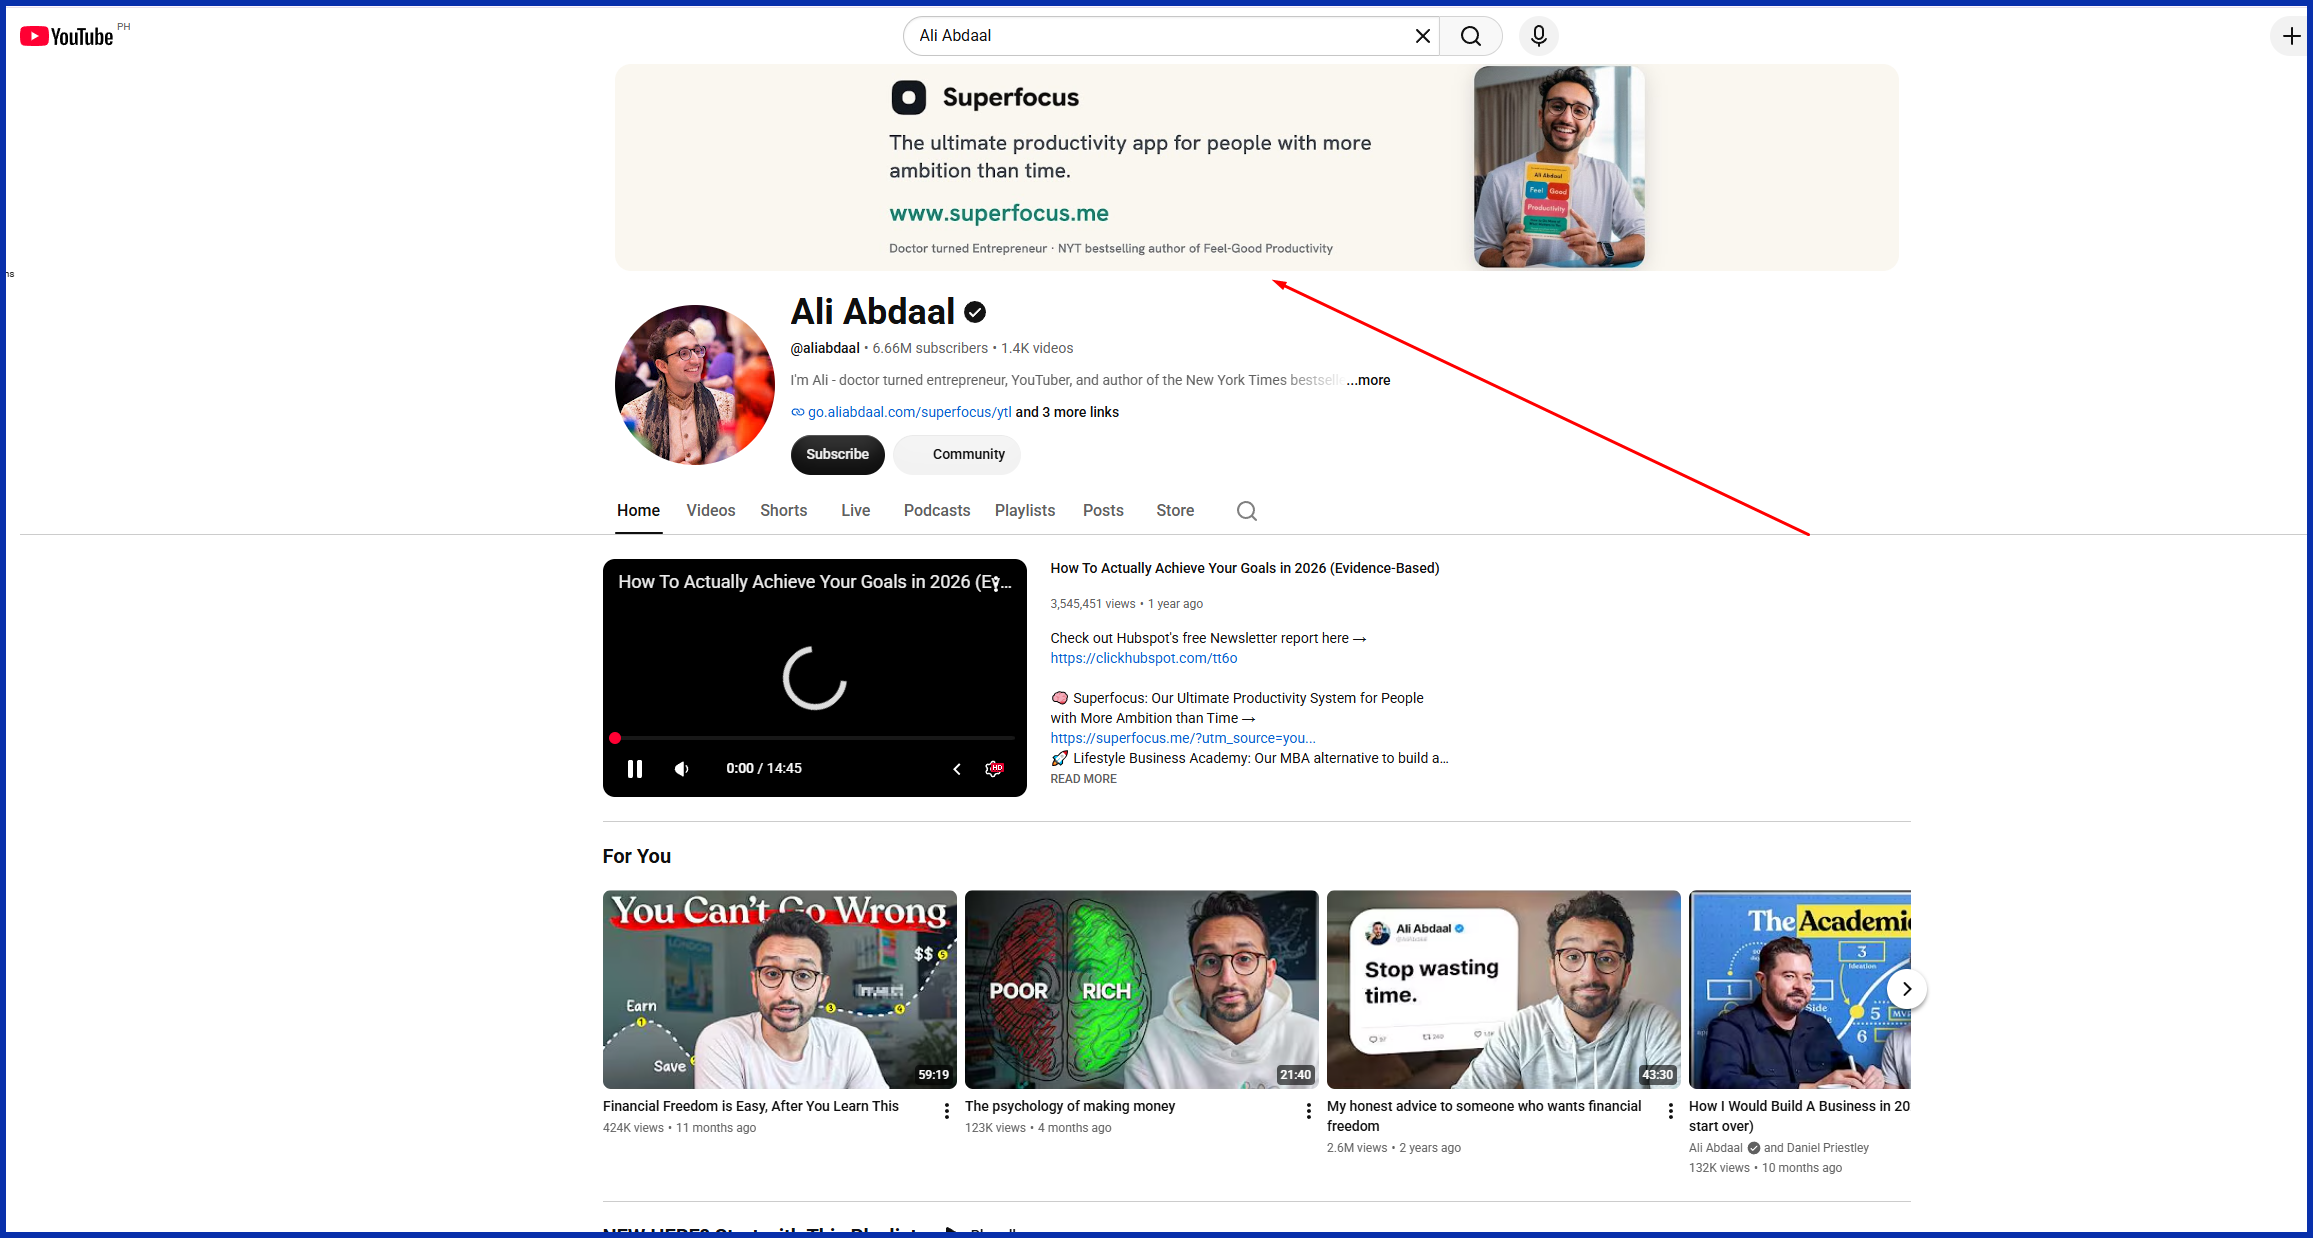Open the Podcasts tab

pyautogui.click(x=937, y=510)
